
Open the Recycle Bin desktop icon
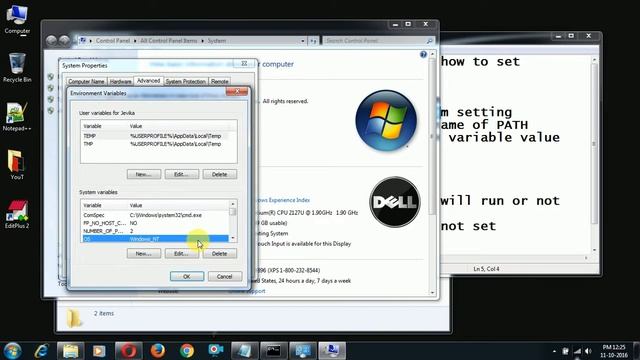[x=17, y=67]
